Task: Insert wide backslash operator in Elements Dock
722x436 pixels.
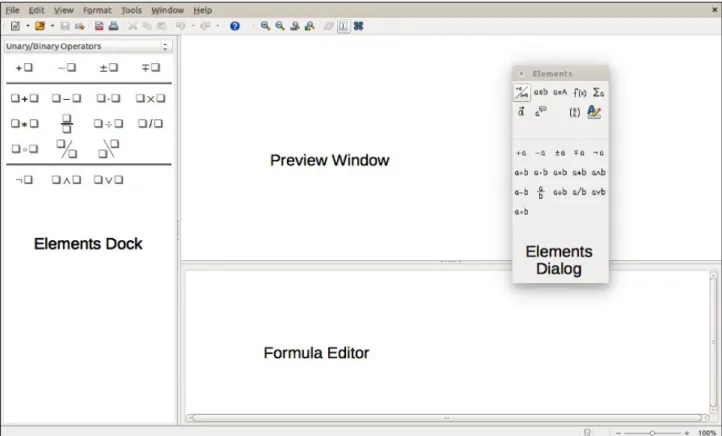Action: [x=109, y=149]
